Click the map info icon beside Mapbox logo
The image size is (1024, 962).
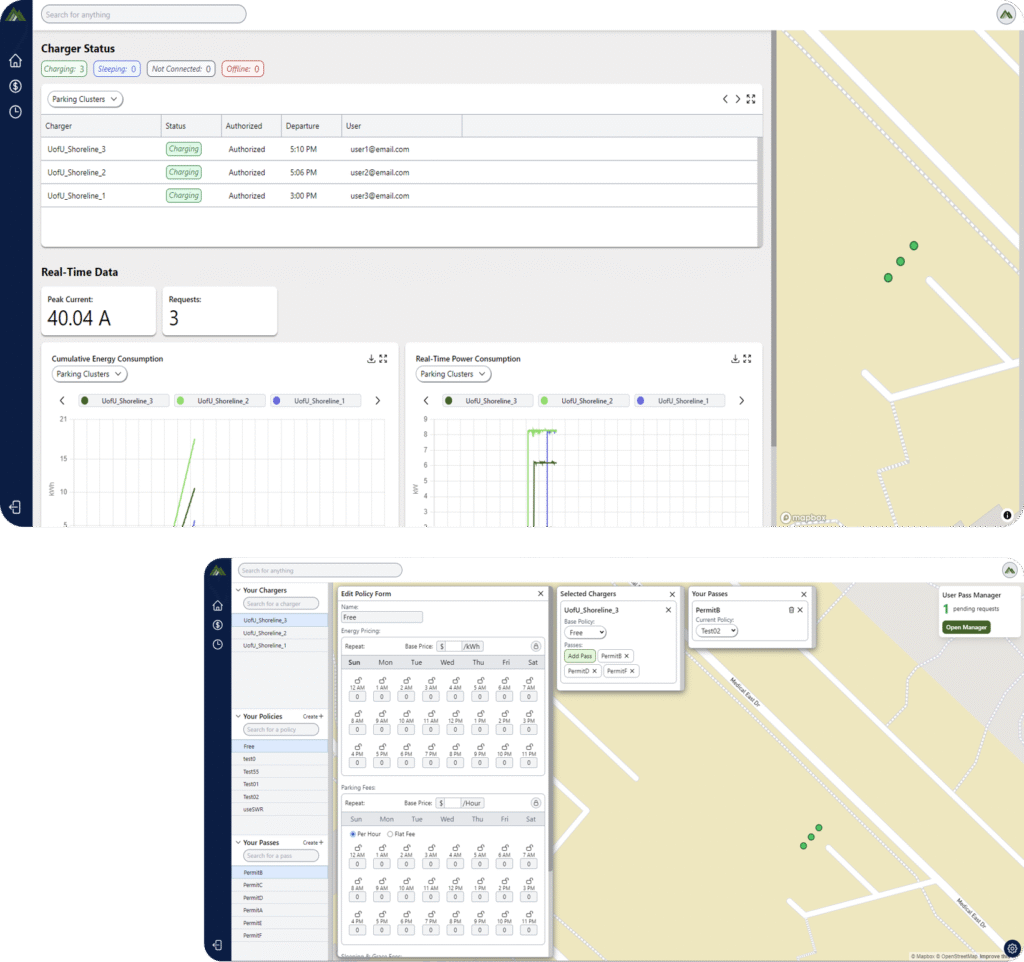pos(1007,515)
